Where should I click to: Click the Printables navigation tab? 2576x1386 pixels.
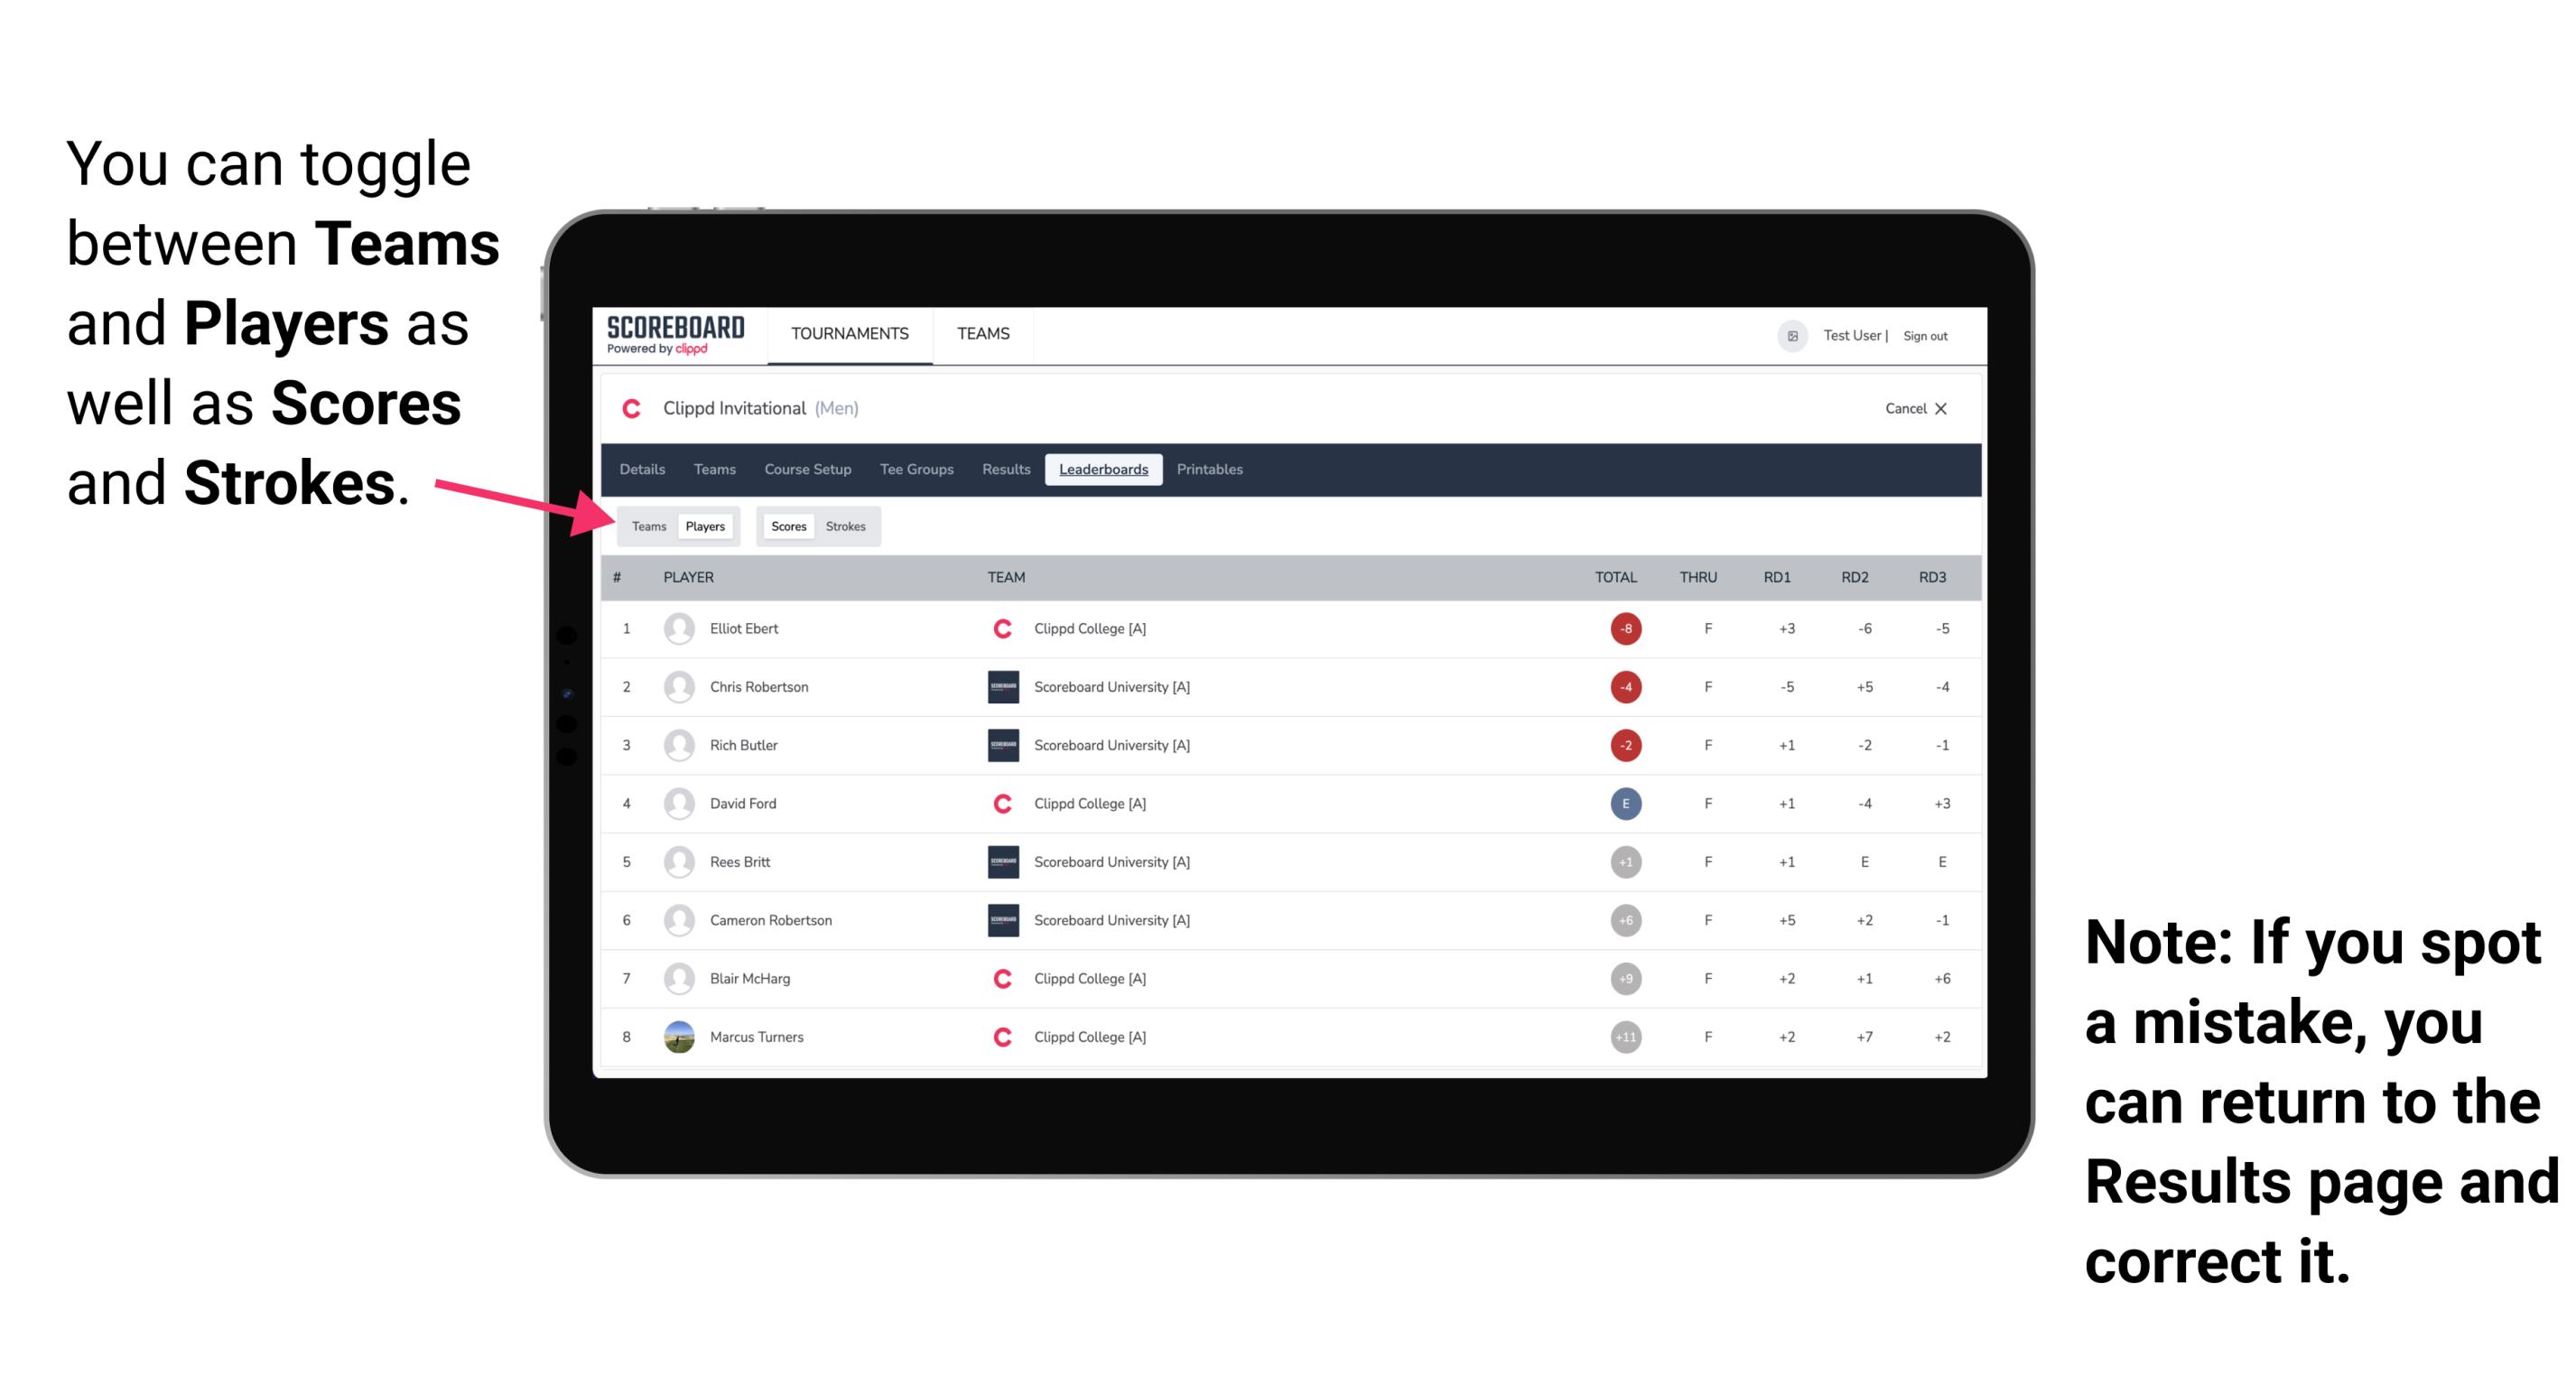tap(1213, 470)
